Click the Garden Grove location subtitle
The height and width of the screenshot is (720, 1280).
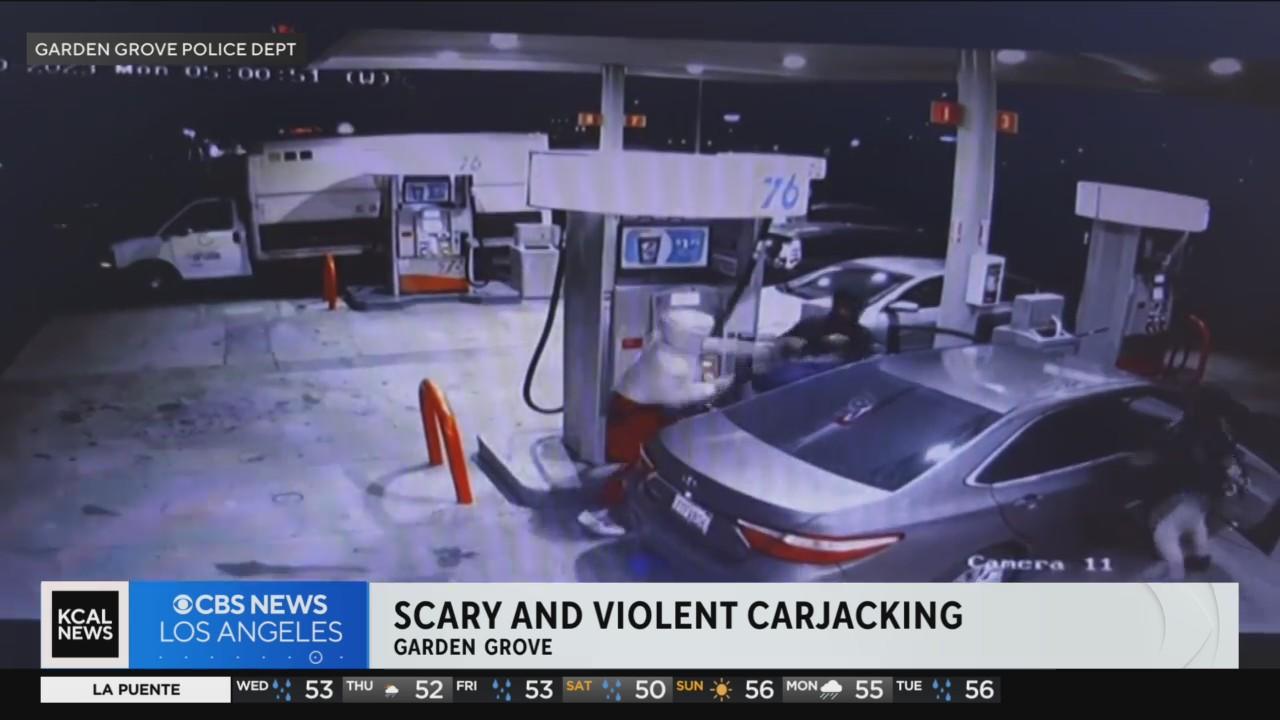473,647
